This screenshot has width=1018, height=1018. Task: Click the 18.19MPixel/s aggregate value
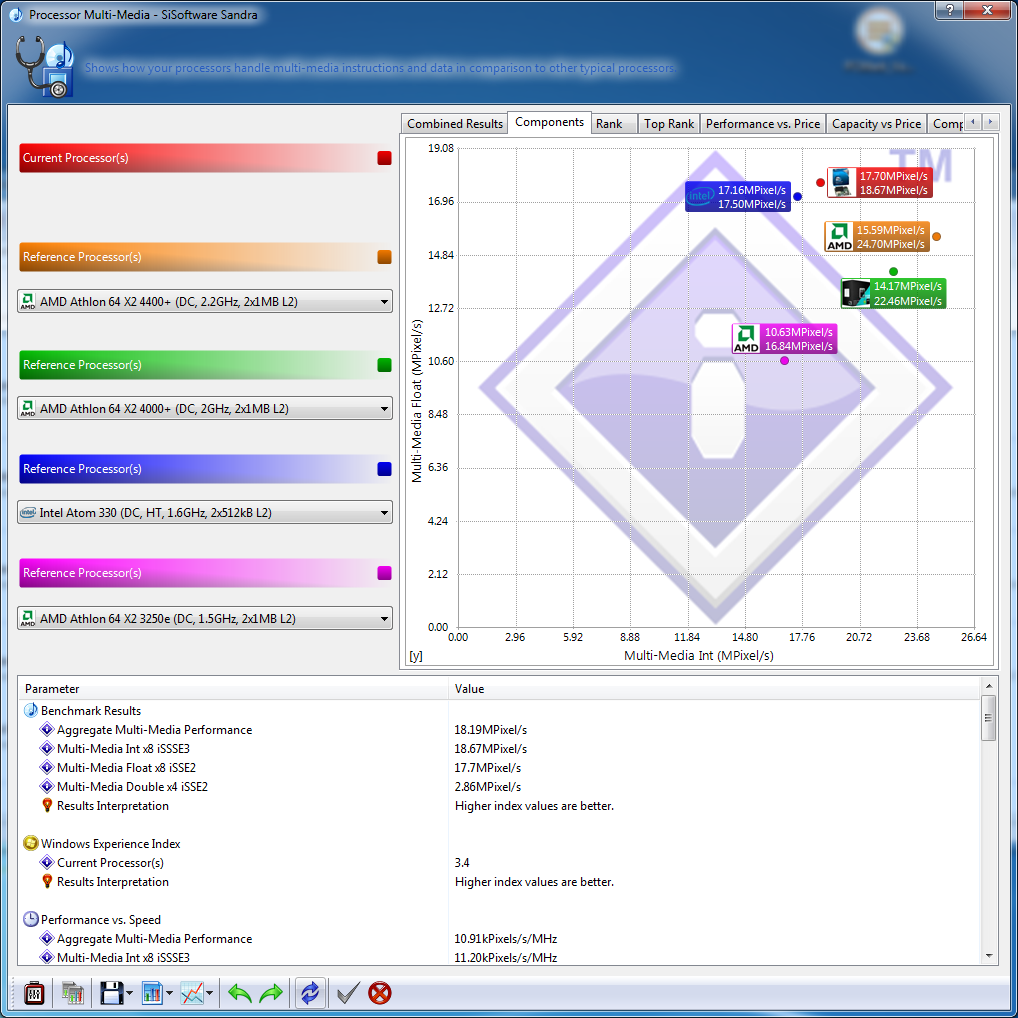coord(491,730)
